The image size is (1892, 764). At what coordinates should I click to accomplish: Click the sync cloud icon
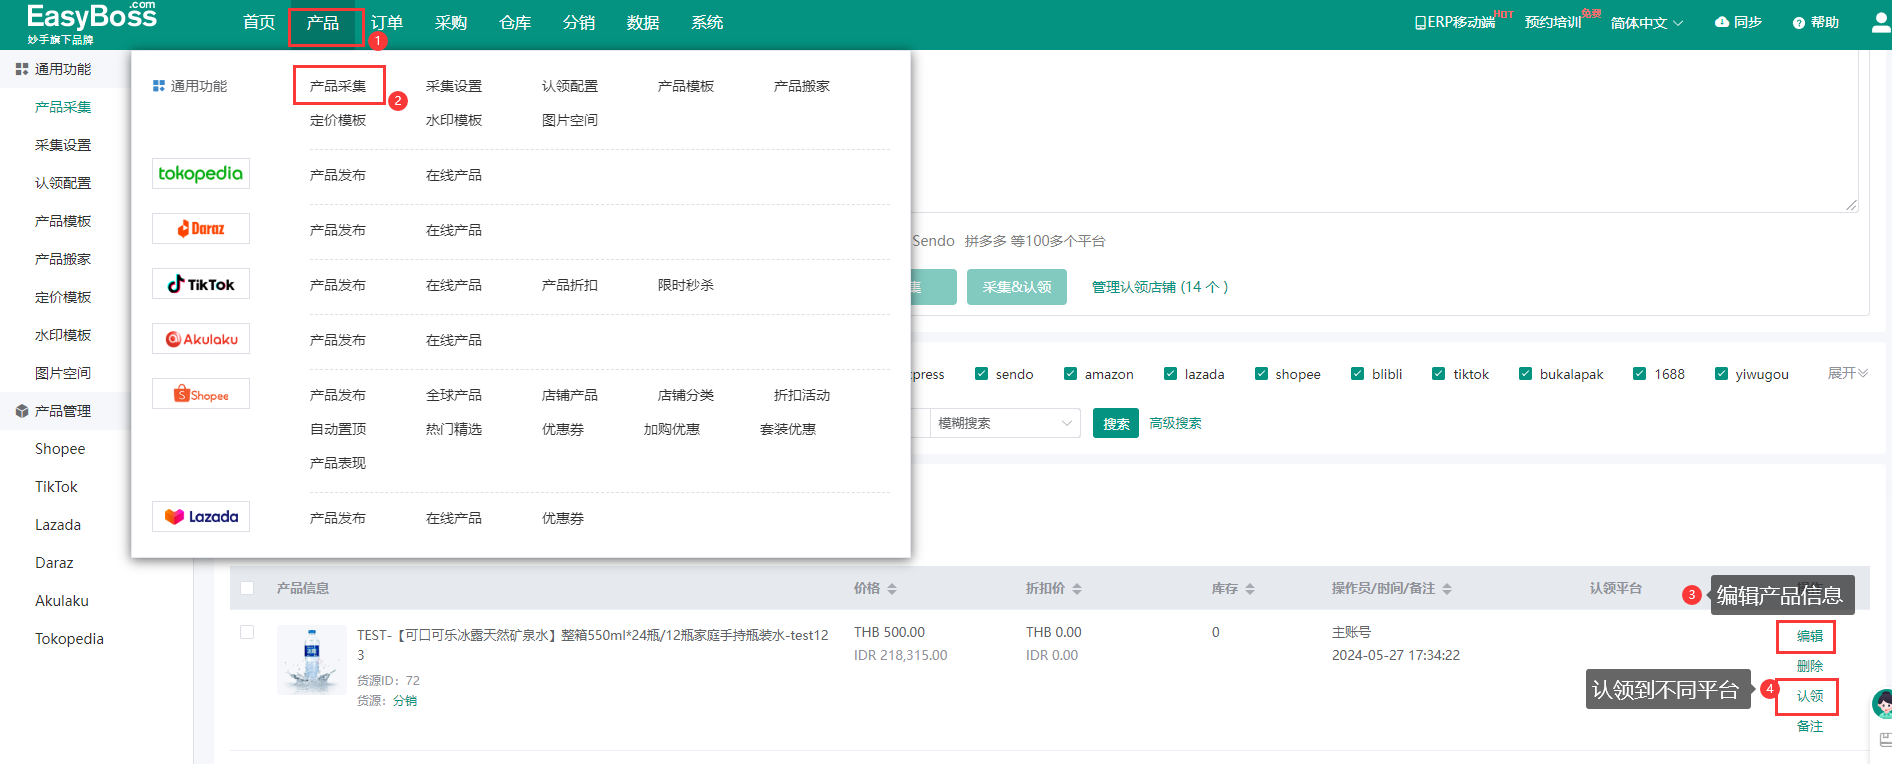point(1722,22)
